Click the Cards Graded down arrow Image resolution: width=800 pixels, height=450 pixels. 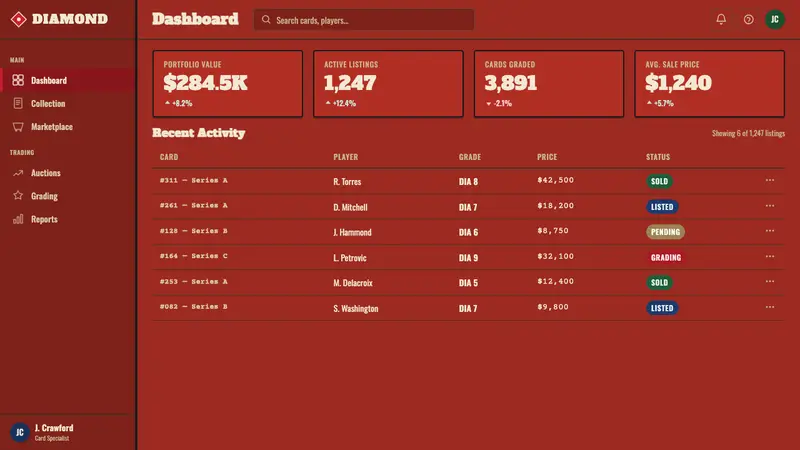click(x=488, y=104)
